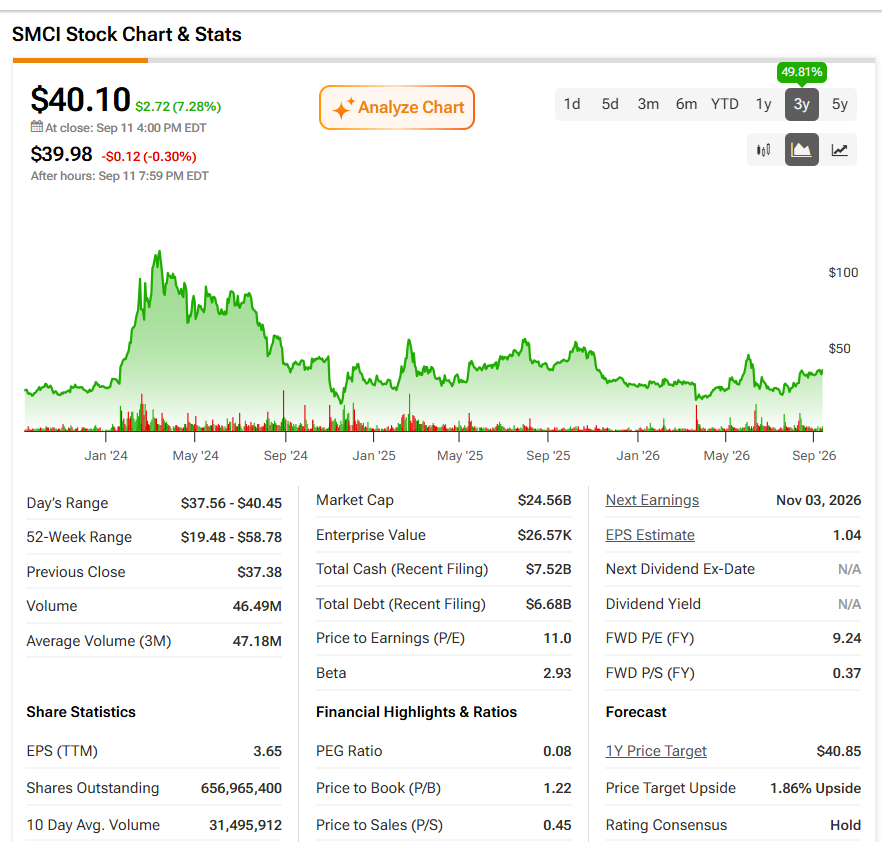Click the Sep '26 axis label

point(814,456)
